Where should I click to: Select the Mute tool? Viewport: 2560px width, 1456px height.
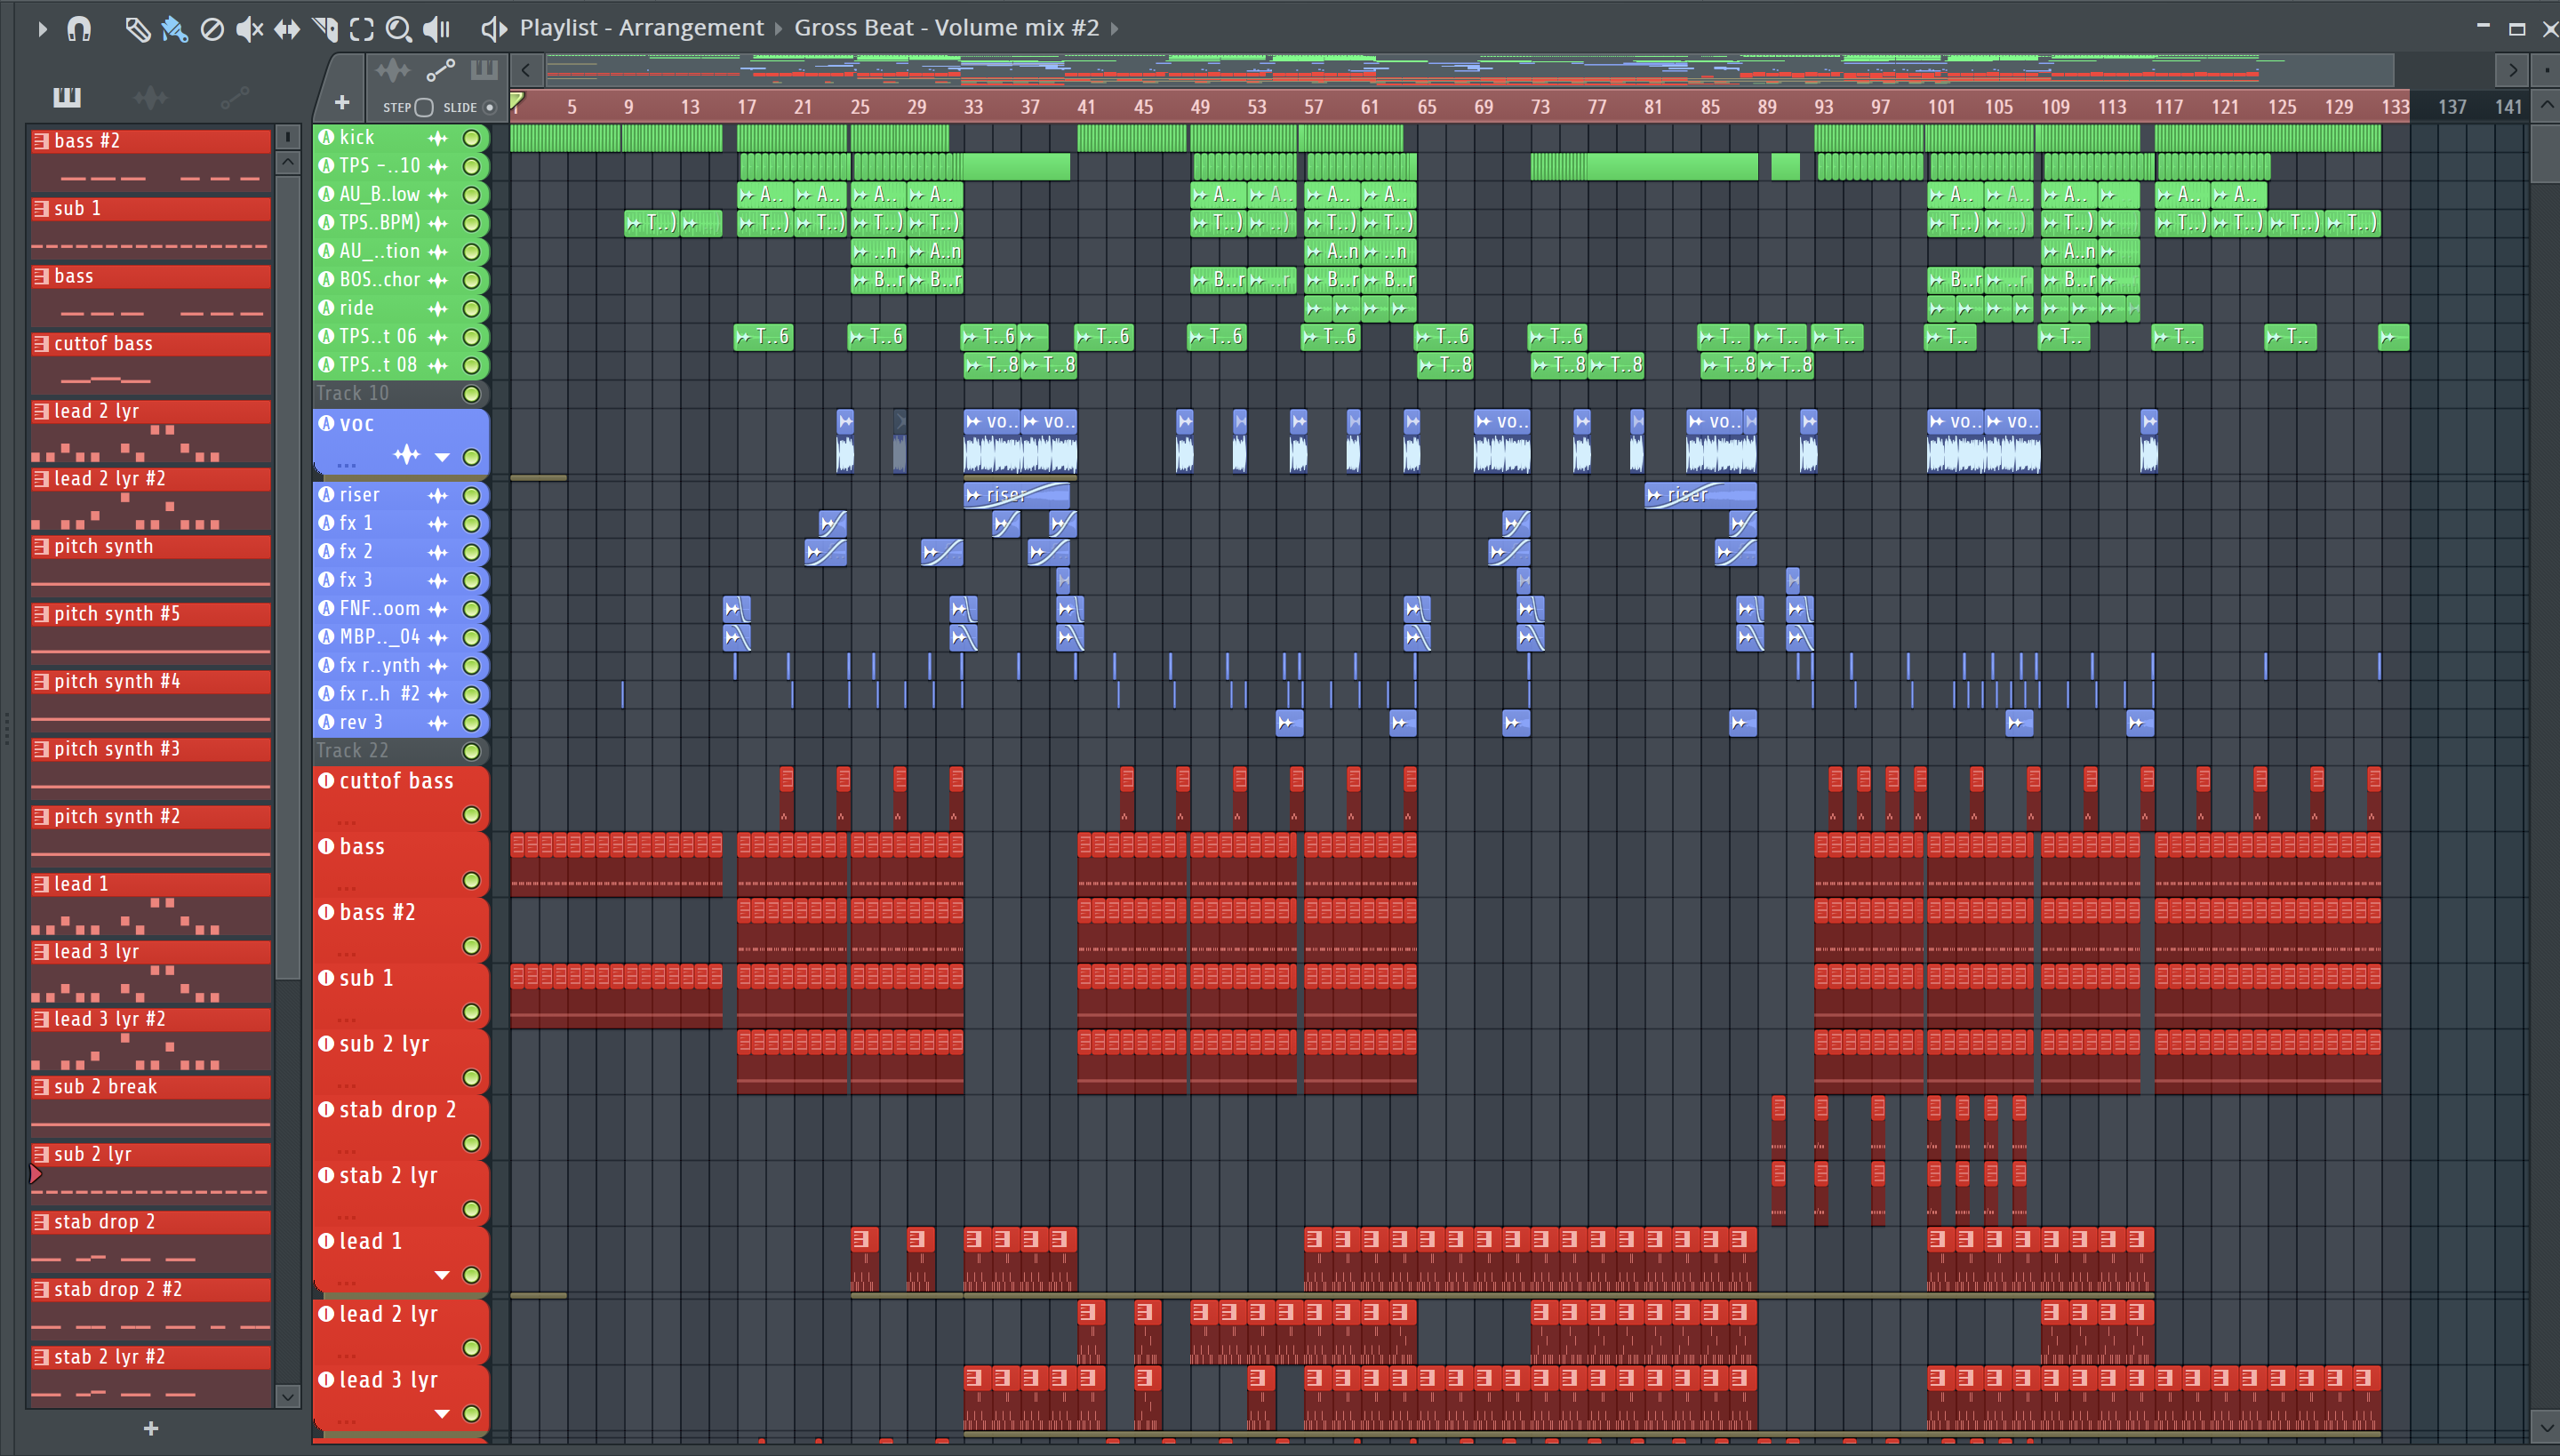click(249, 29)
